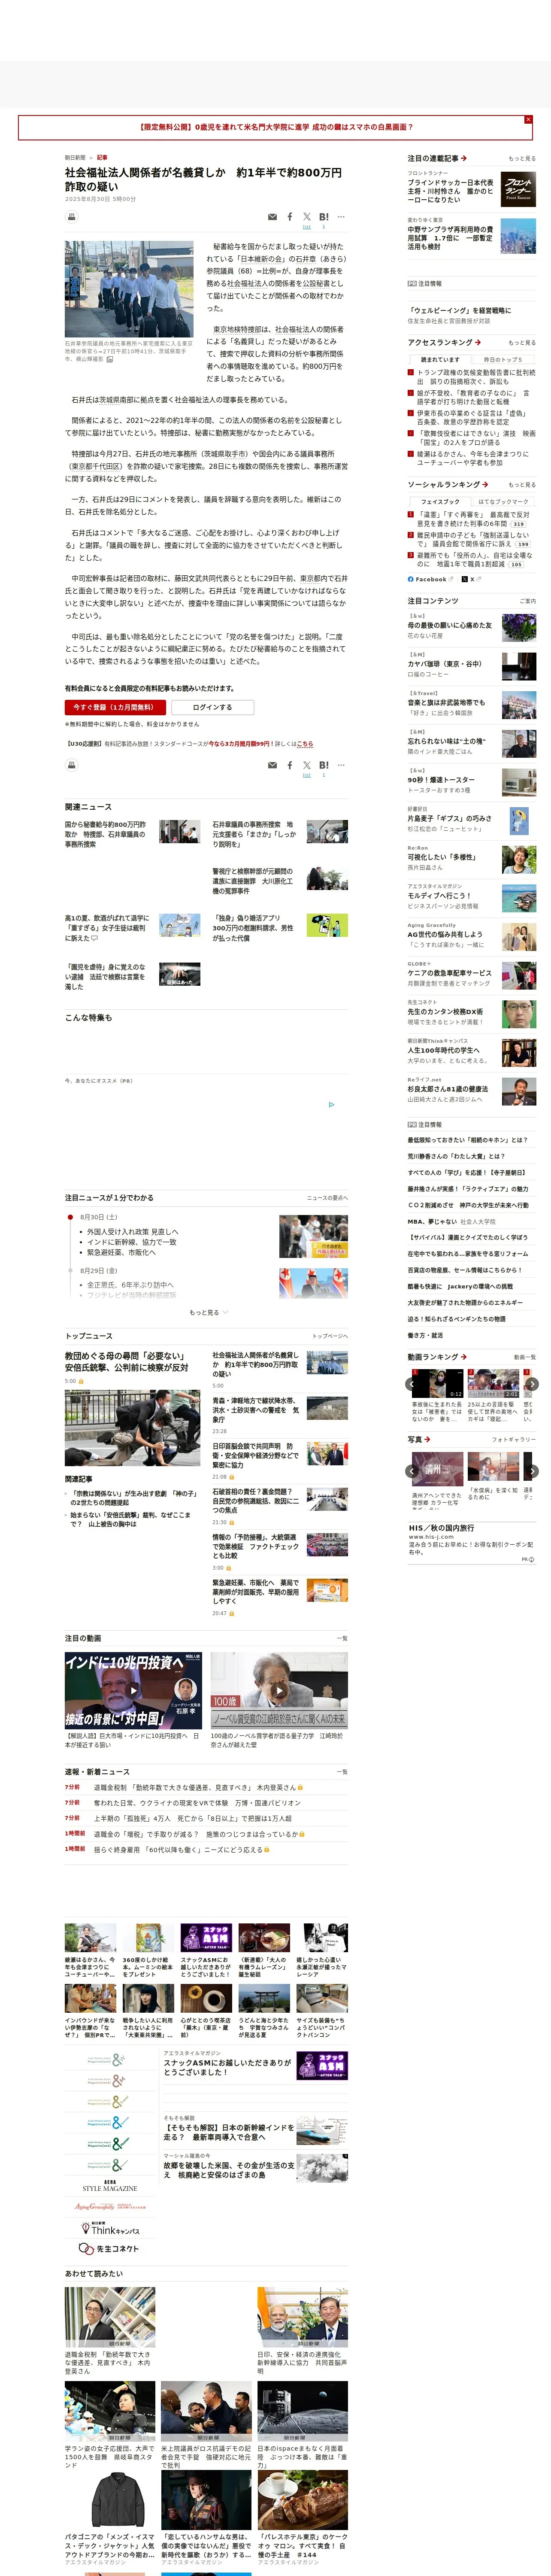
Task: Click X icon in bottom share row
Action: click(307, 765)
